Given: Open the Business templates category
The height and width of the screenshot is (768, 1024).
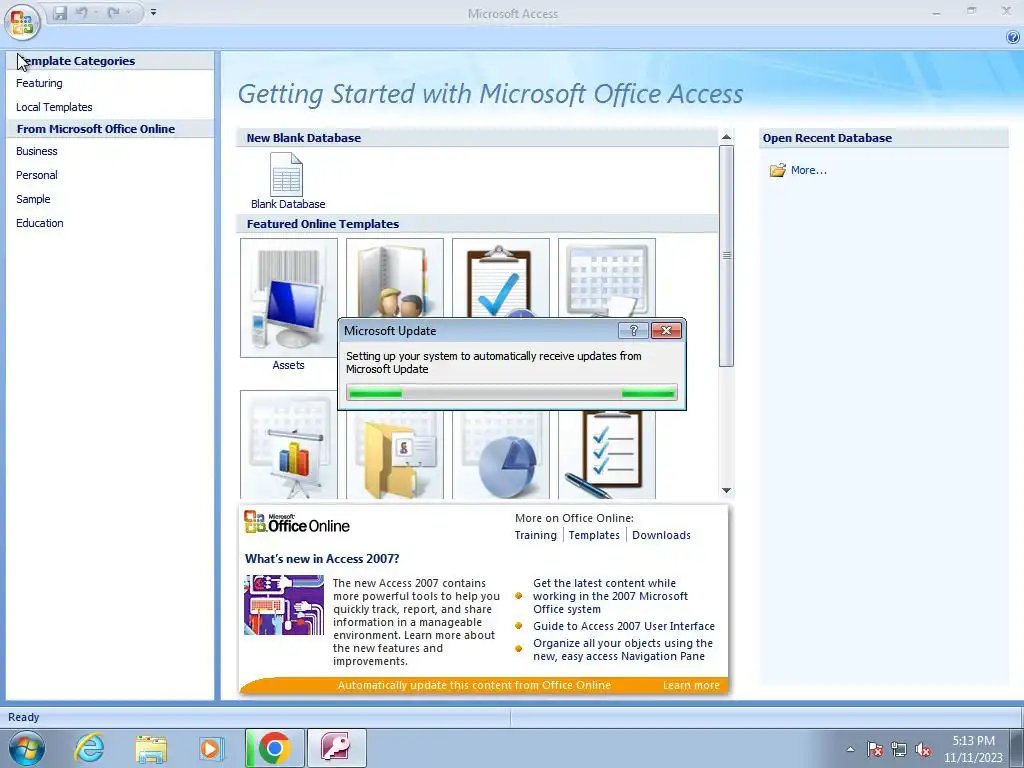Looking at the screenshot, I should pyautogui.click(x=37, y=151).
